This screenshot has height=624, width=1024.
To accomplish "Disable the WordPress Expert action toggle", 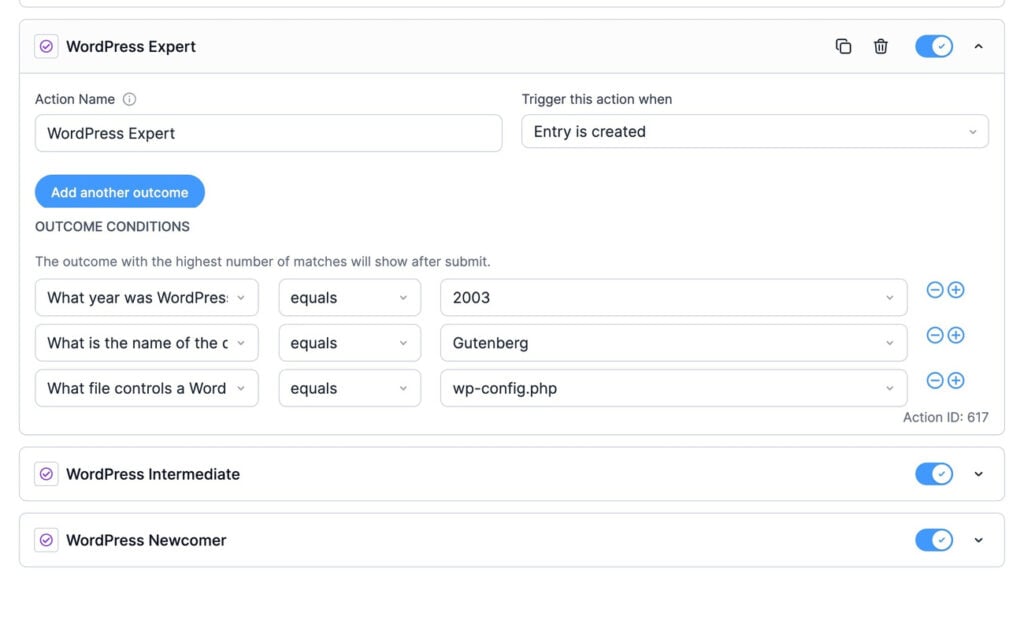I will [934, 46].
